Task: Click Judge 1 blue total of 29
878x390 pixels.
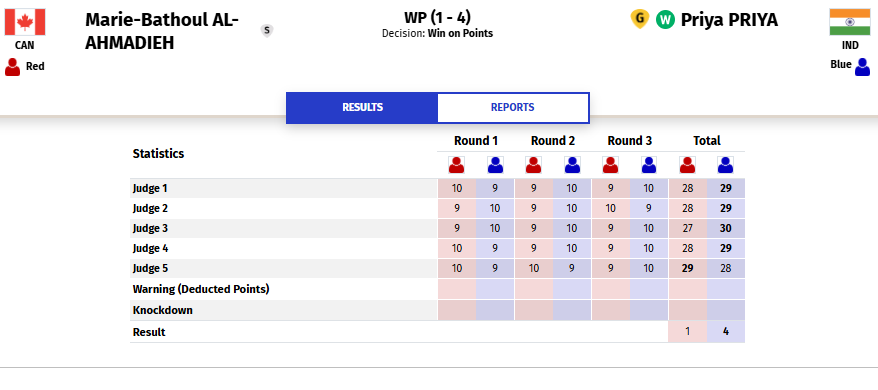Action: [x=726, y=188]
